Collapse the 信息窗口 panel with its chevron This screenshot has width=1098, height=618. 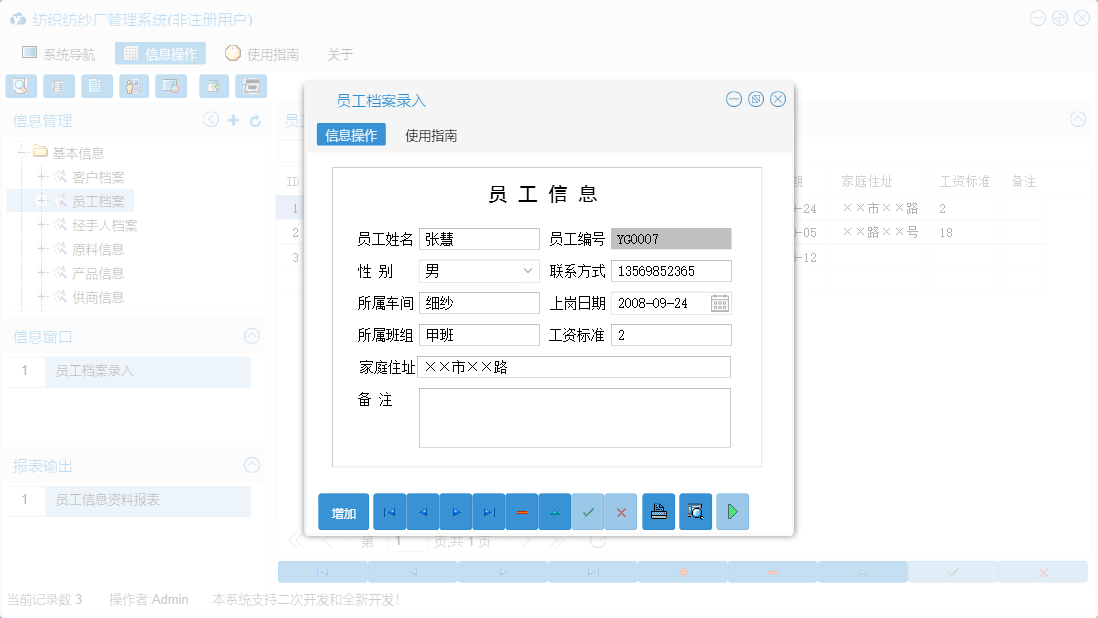tap(252, 335)
